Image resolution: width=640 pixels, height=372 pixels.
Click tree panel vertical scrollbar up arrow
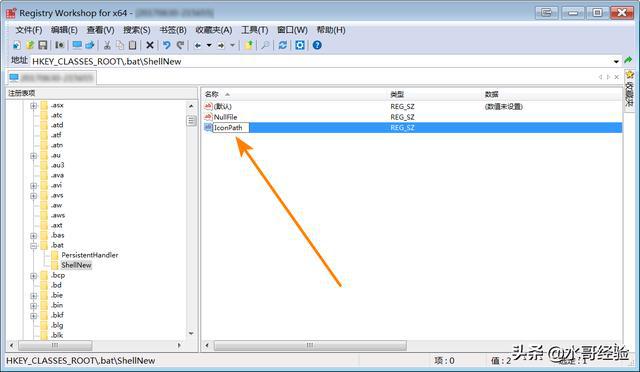coord(191,106)
